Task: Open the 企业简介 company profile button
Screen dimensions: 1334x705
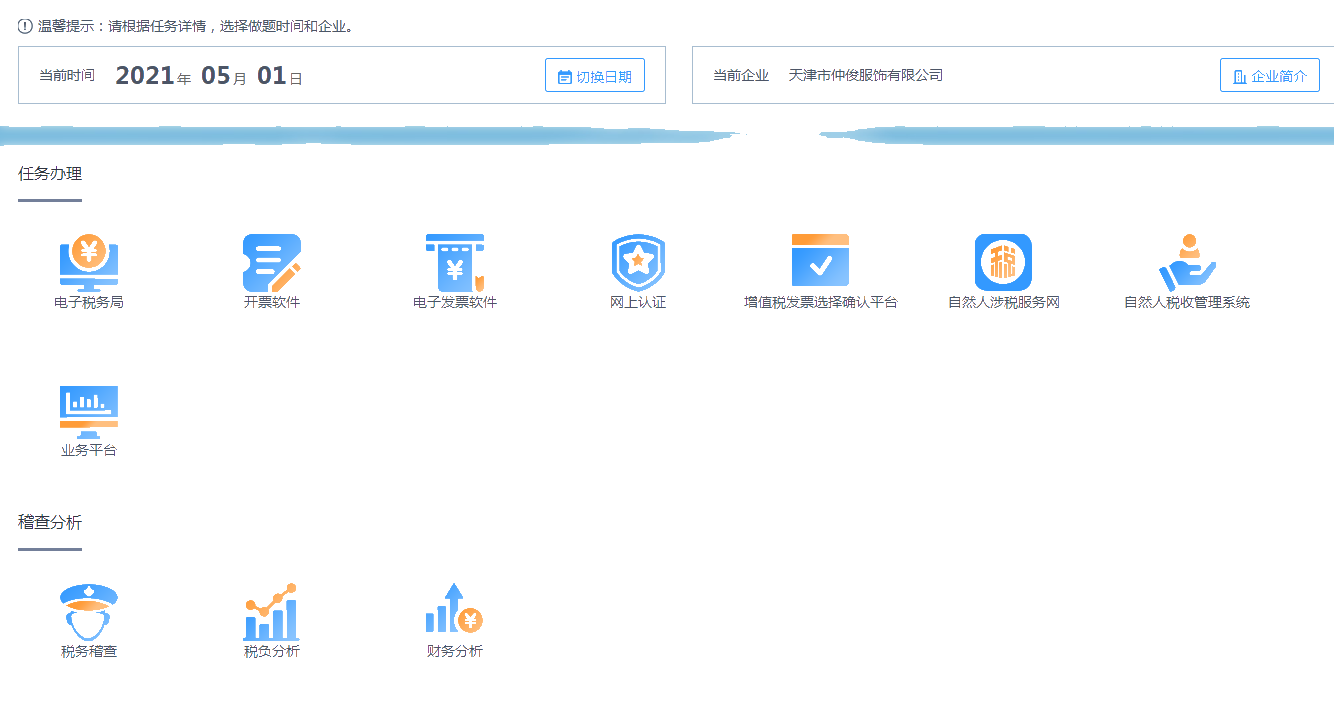Action: click(1269, 74)
